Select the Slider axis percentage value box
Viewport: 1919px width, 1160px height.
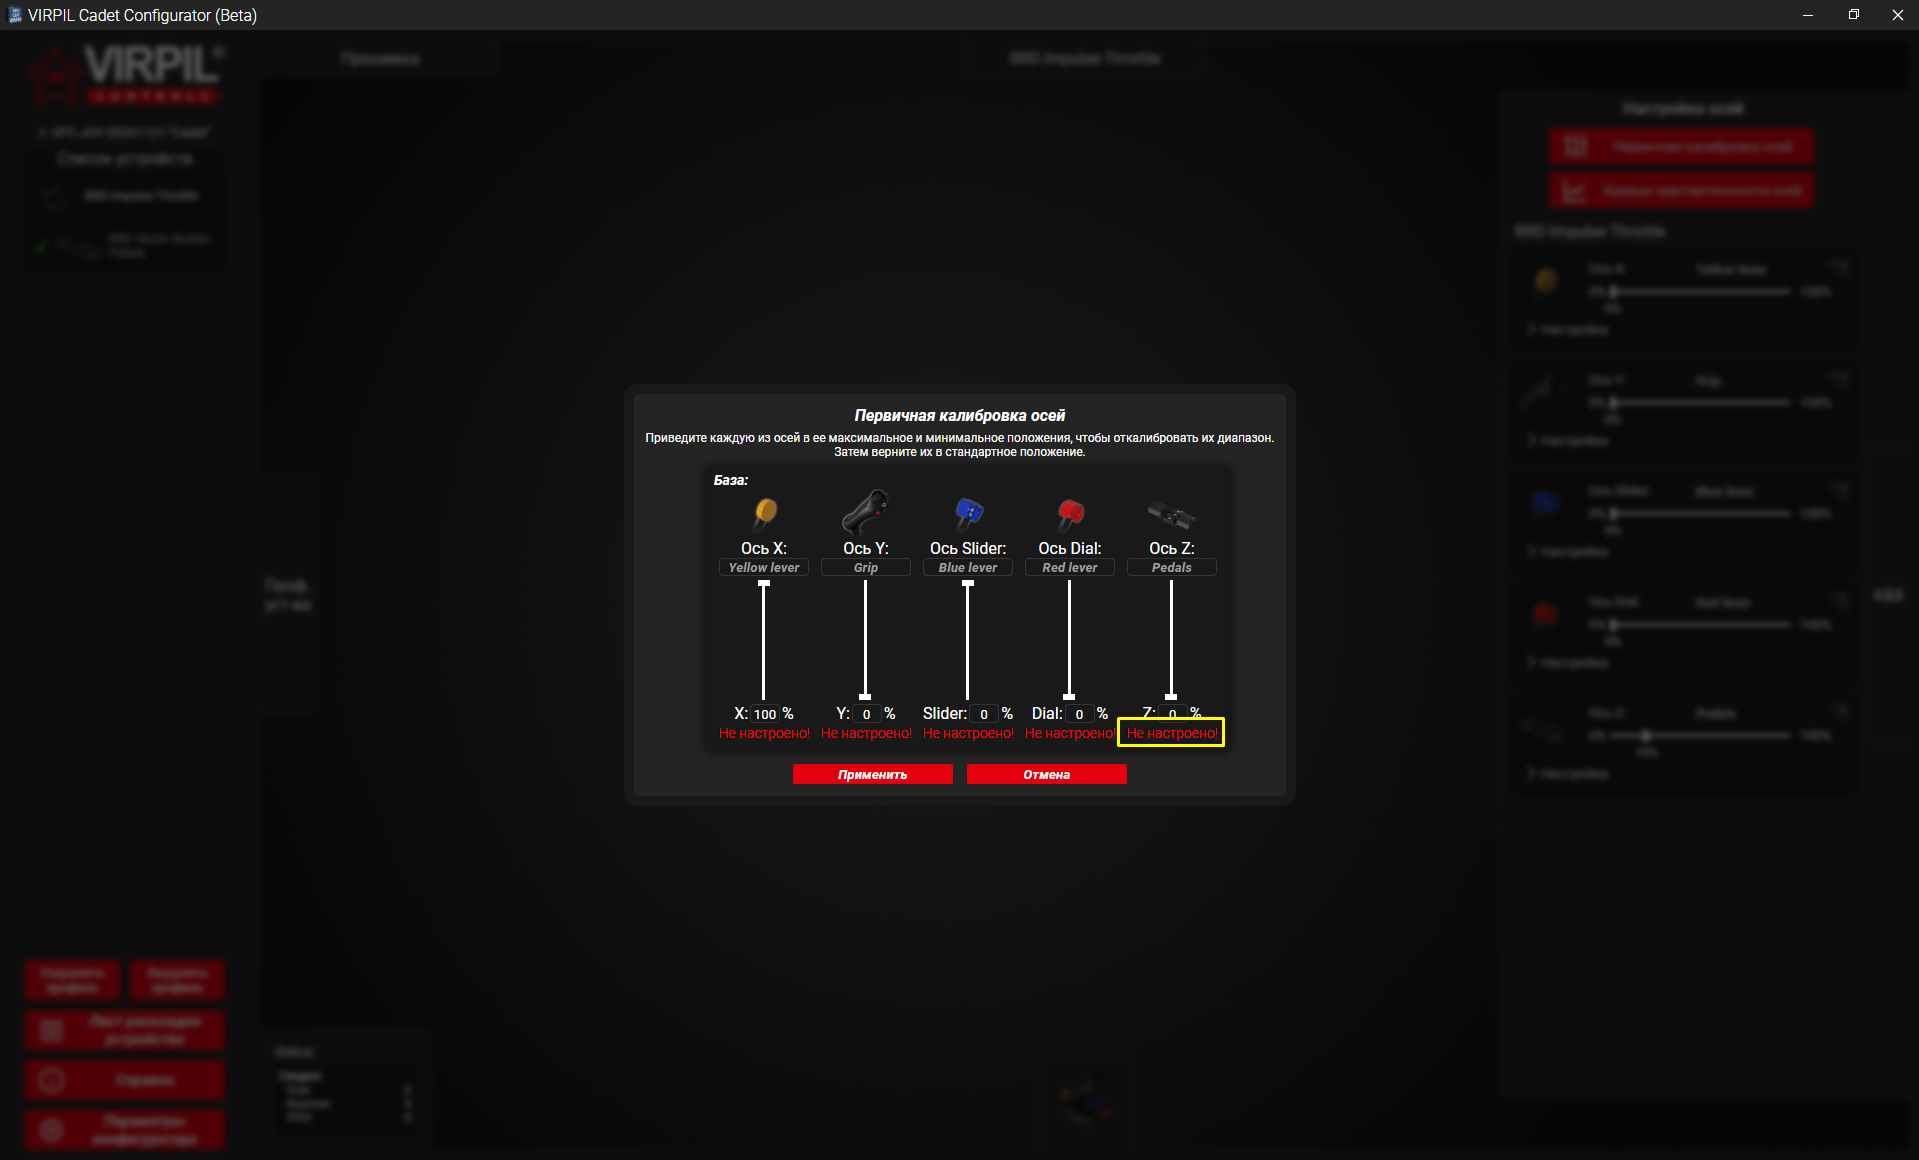tap(984, 714)
